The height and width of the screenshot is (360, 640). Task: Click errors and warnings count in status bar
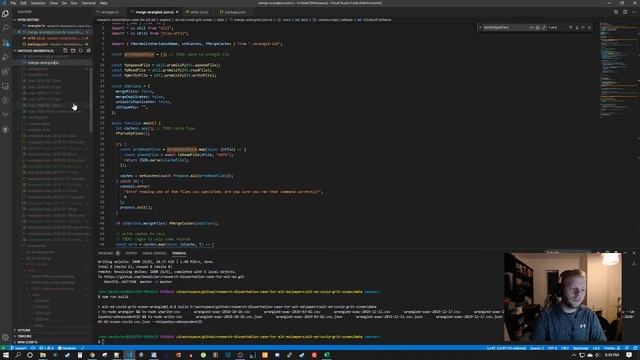pyautogui.click(x=46, y=348)
